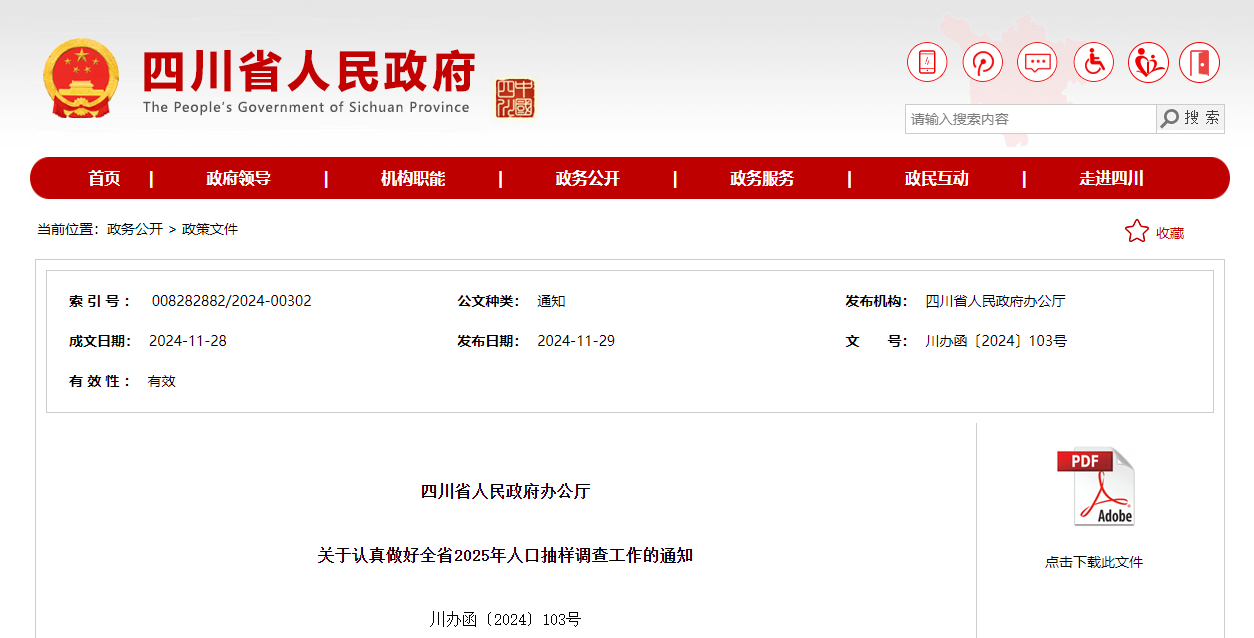Click the star icon beside 收藏

coord(1136,232)
